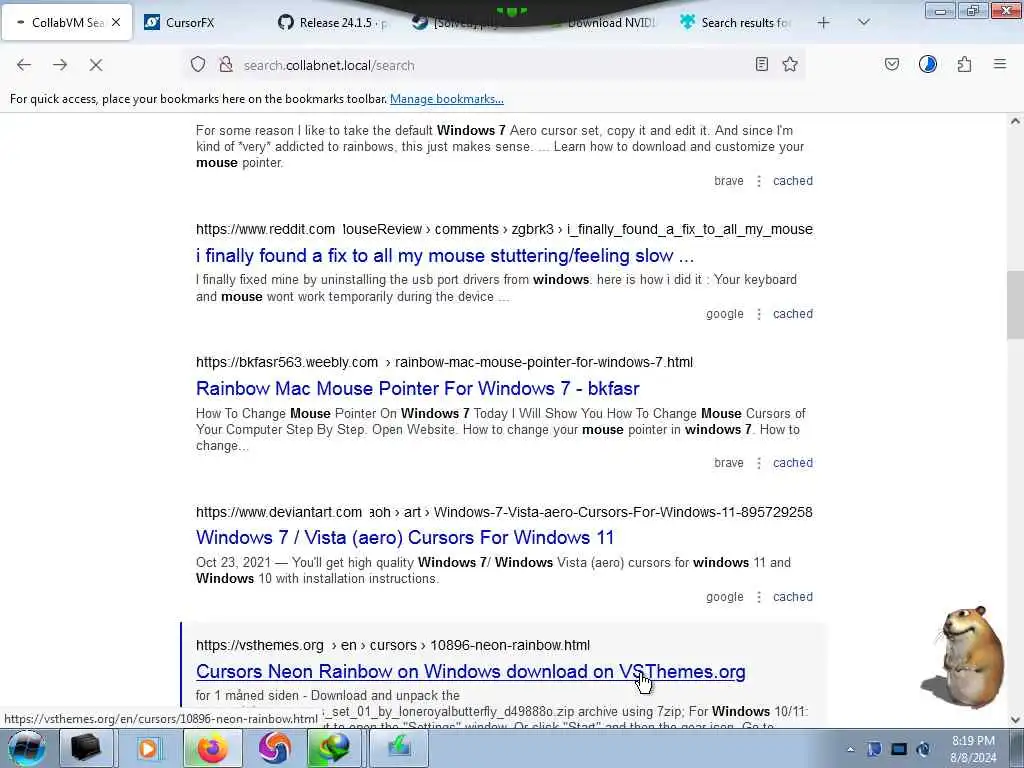Open the black box taskbar app
This screenshot has height=768, width=1024.
click(x=86, y=748)
